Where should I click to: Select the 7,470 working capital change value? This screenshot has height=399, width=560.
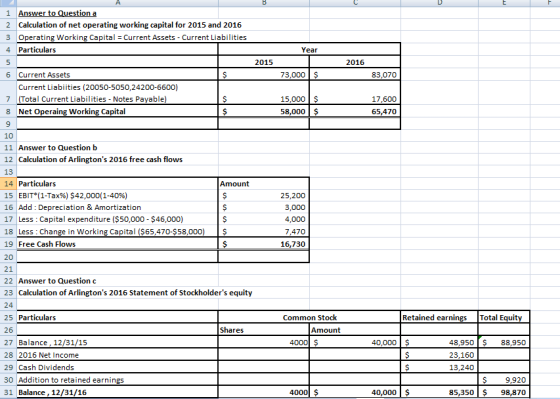264,231
